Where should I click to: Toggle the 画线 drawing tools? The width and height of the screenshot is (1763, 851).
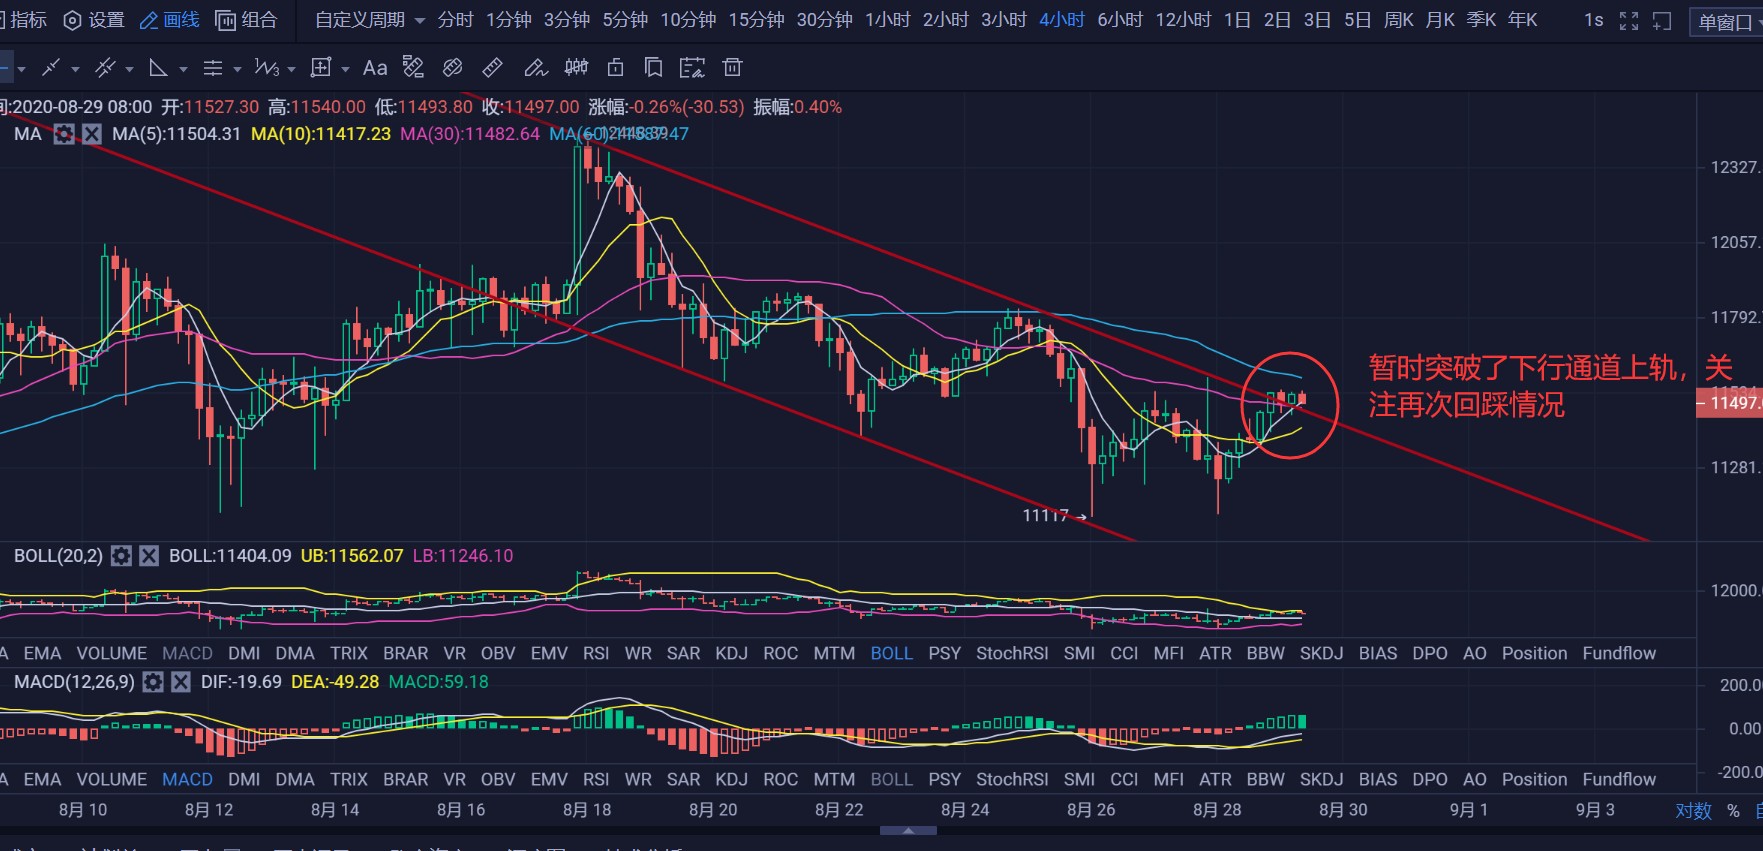point(170,20)
